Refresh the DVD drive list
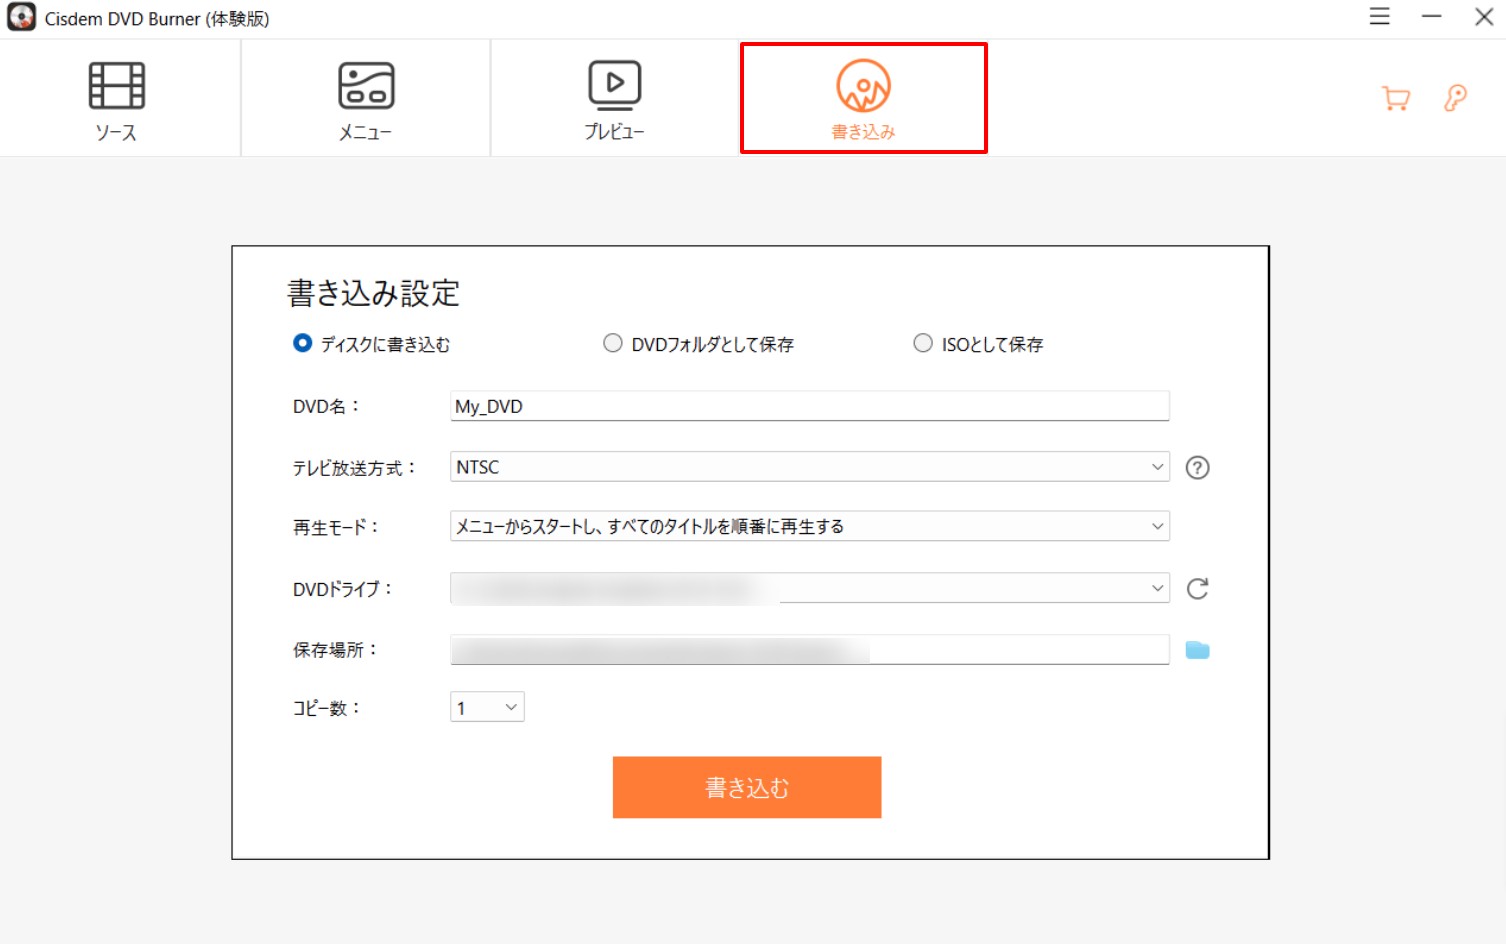Viewport: 1506px width, 944px height. coord(1197,588)
